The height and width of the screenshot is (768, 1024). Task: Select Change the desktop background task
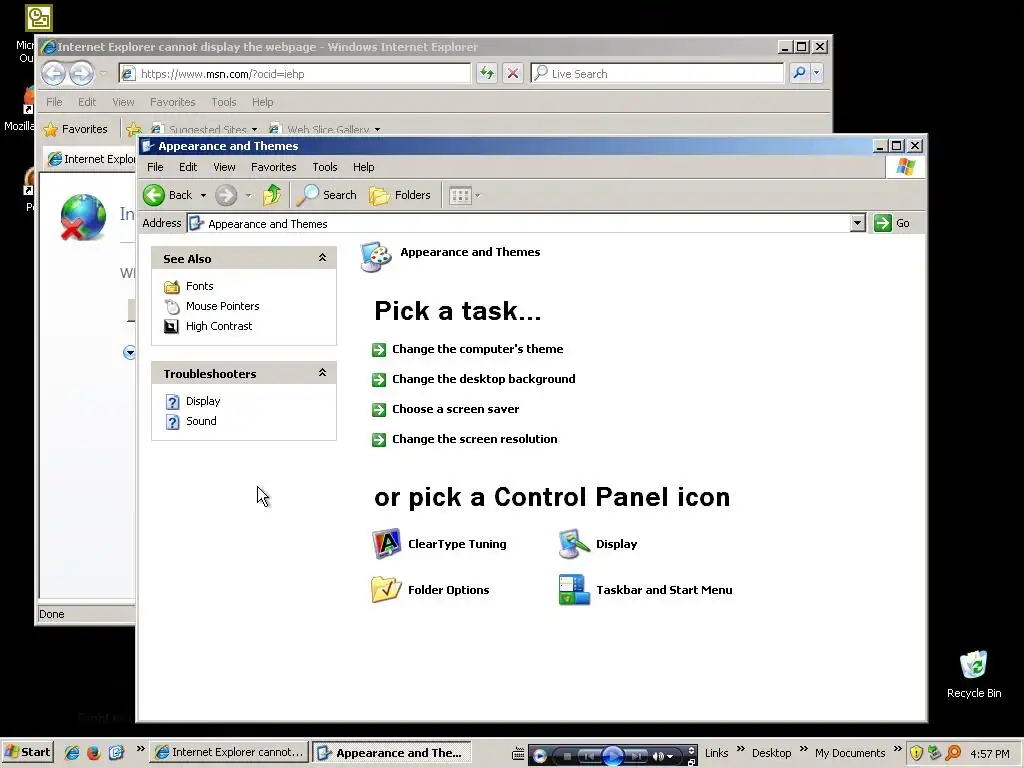pyautogui.click(x=483, y=379)
